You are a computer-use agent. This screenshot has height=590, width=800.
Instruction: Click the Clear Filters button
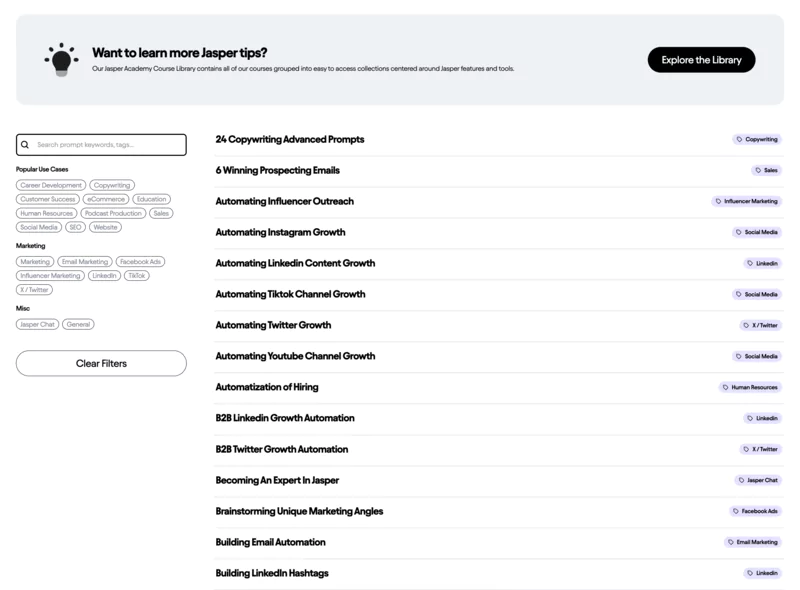(x=101, y=363)
